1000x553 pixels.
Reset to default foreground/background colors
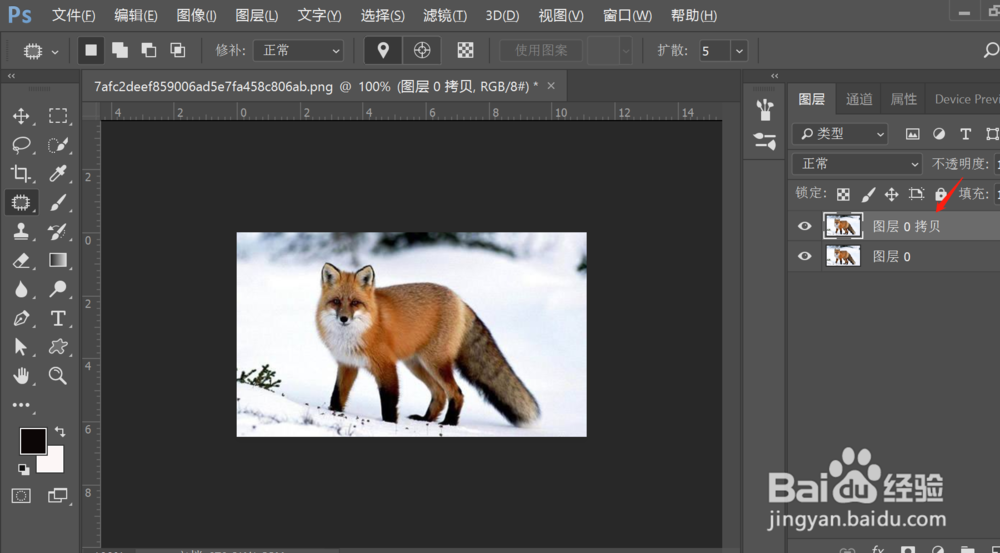coord(24,469)
